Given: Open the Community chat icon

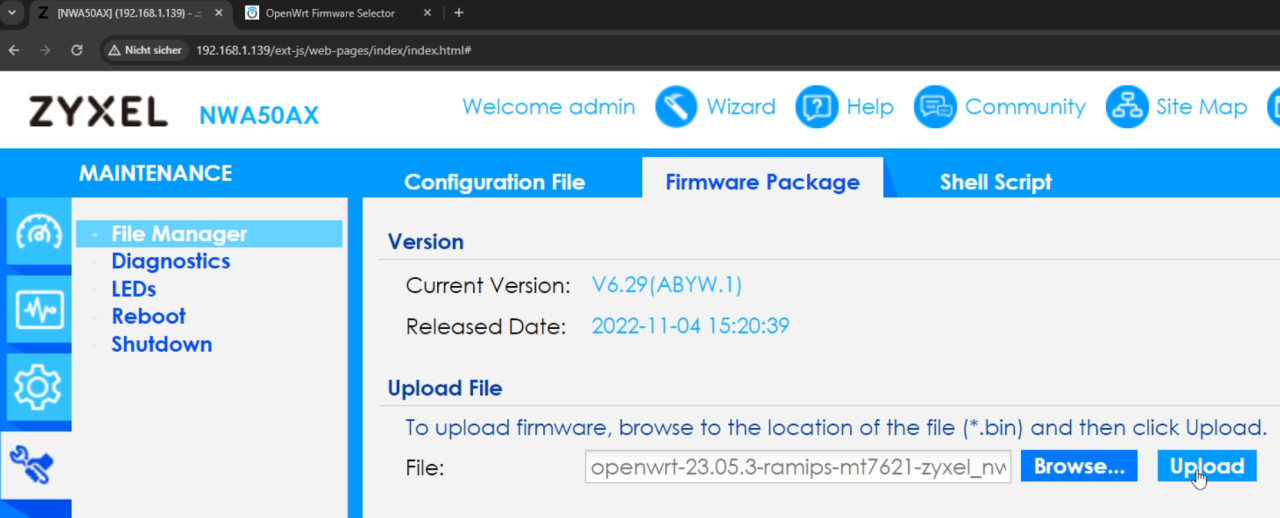Looking at the screenshot, I should tap(935, 107).
